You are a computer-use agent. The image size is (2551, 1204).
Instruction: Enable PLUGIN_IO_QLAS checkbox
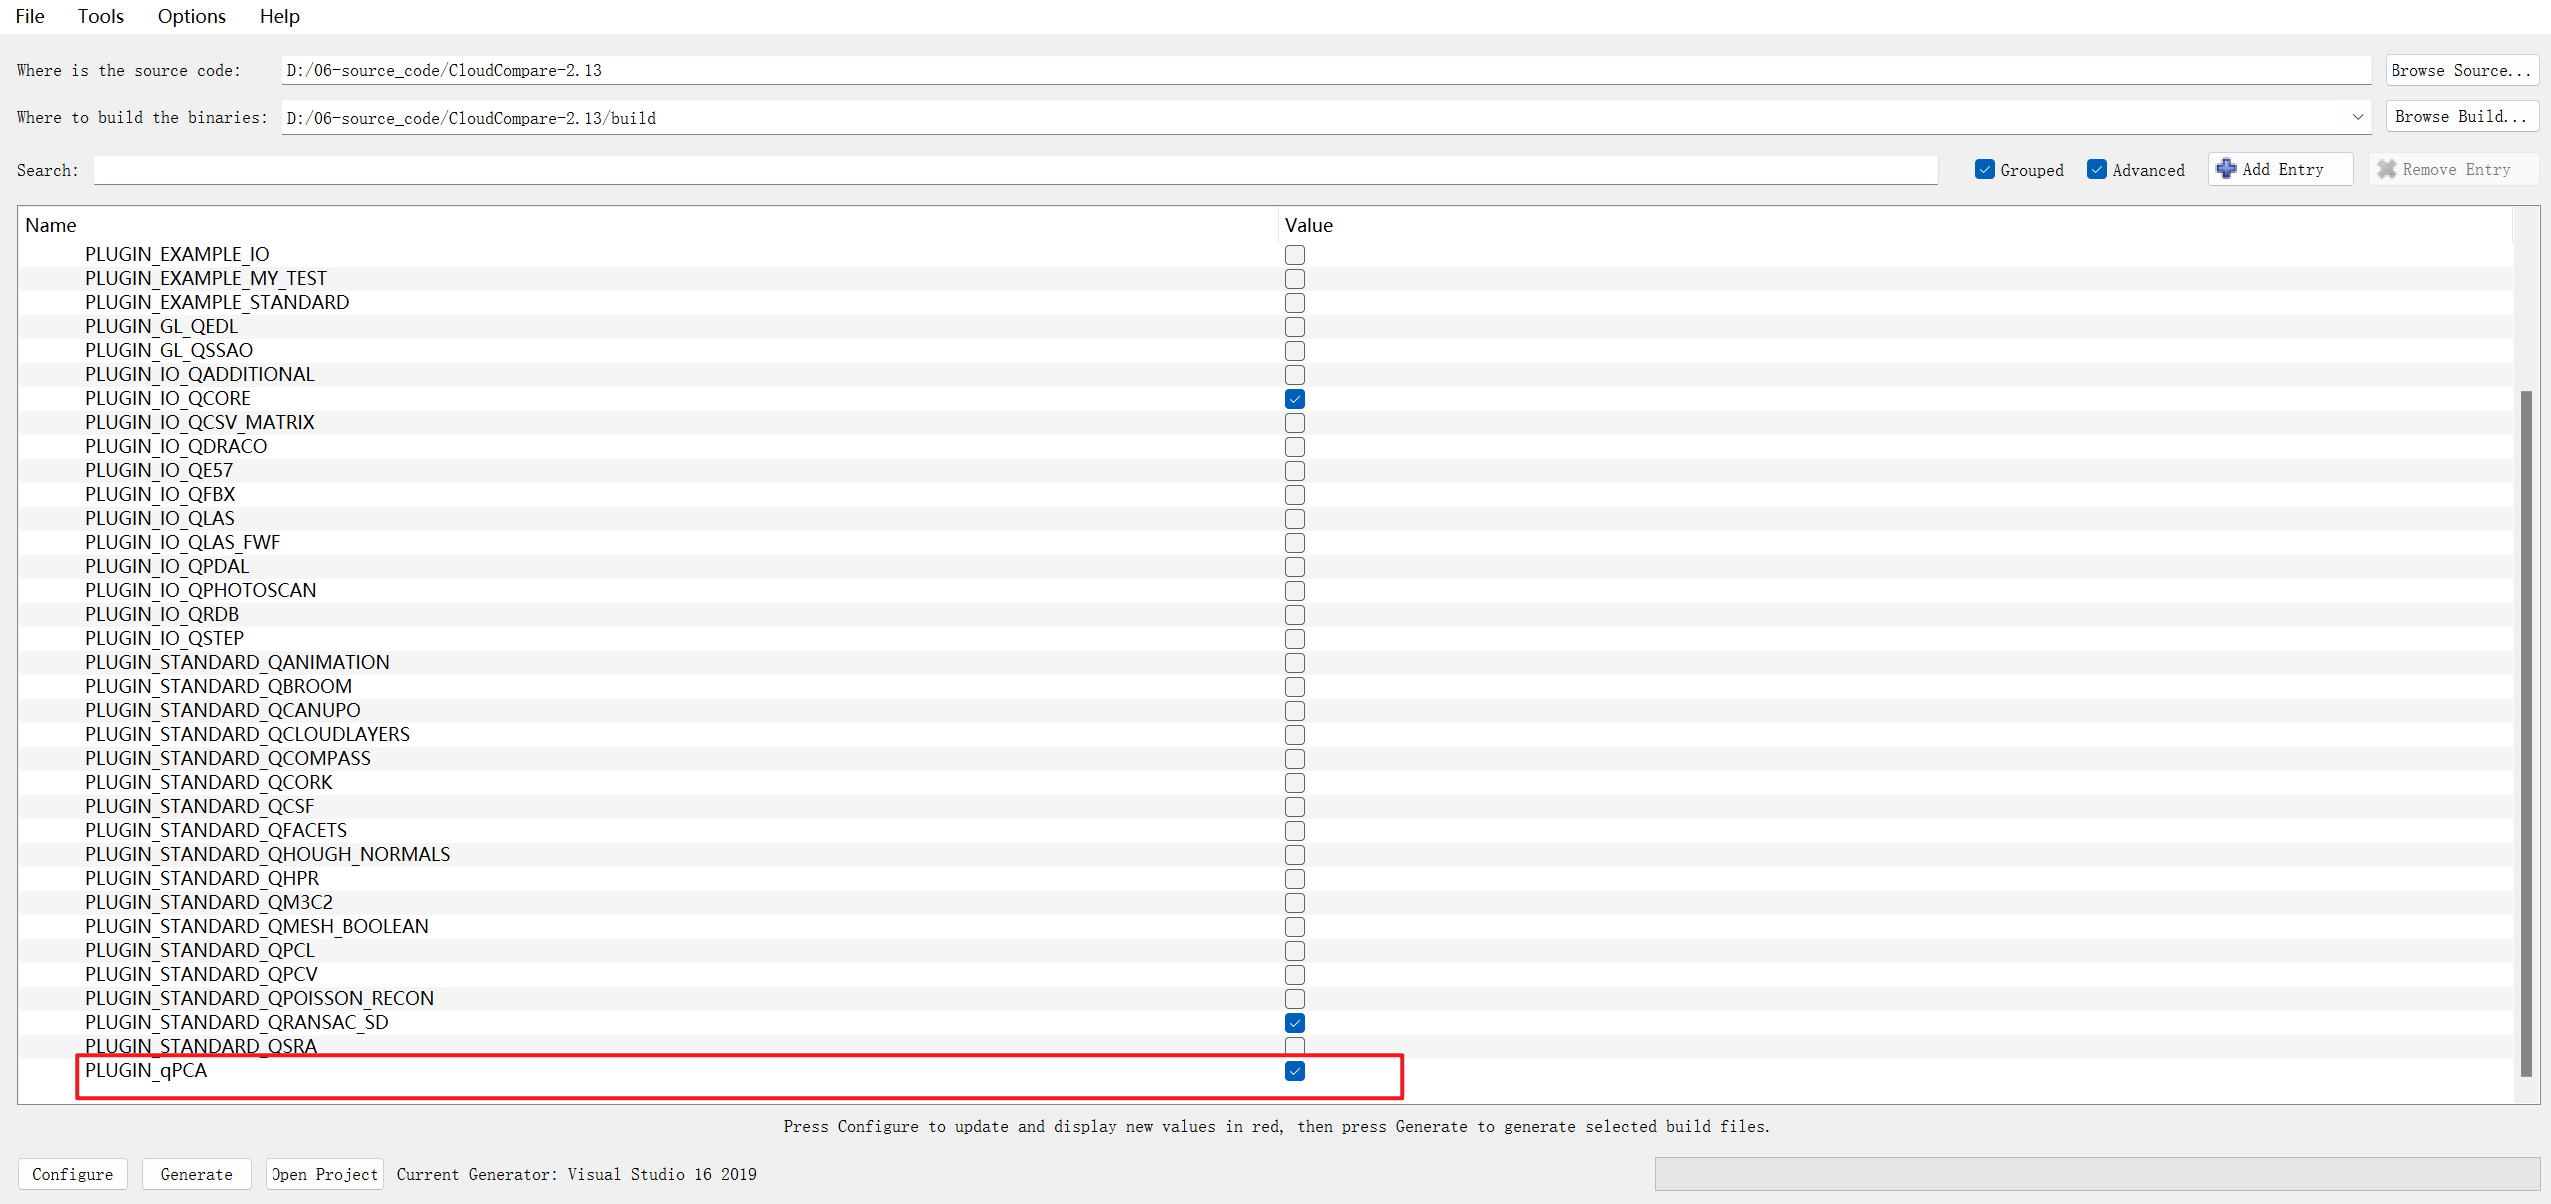(1294, 519)
